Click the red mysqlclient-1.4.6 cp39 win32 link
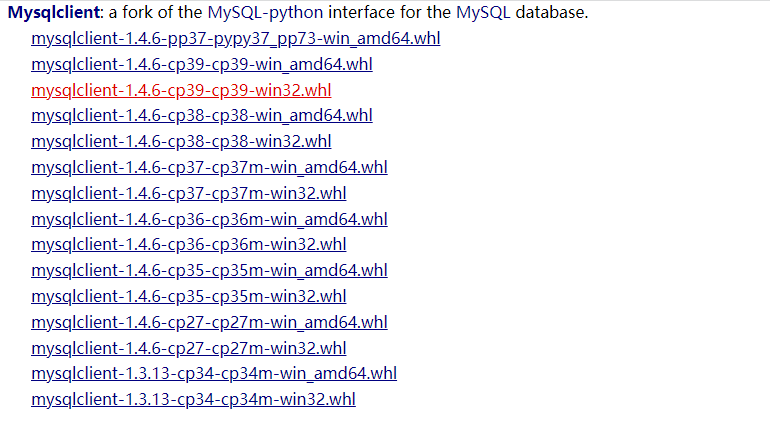This screenshot has width=770, height=422. [x=181, y=91]
